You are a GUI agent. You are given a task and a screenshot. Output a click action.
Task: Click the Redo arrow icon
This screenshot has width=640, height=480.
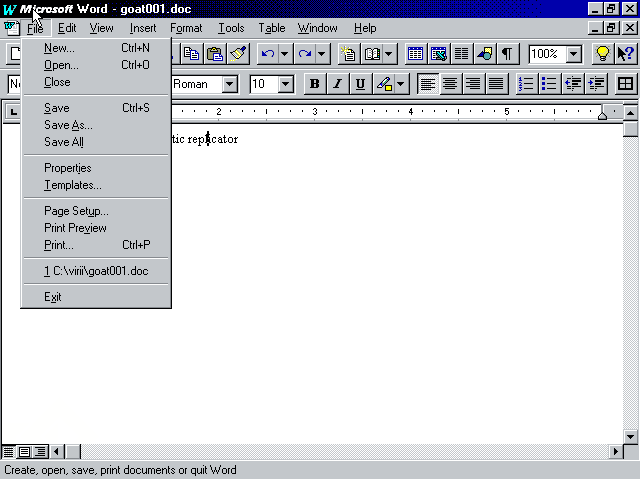coord(305,54)
